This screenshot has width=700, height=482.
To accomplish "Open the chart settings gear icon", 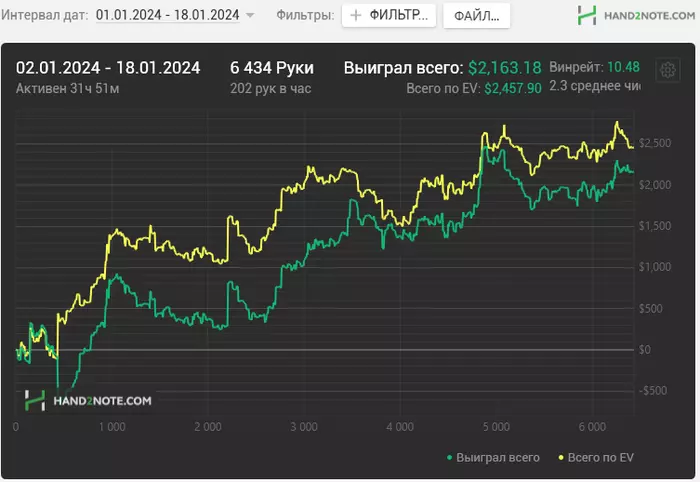I will (666, 70).
